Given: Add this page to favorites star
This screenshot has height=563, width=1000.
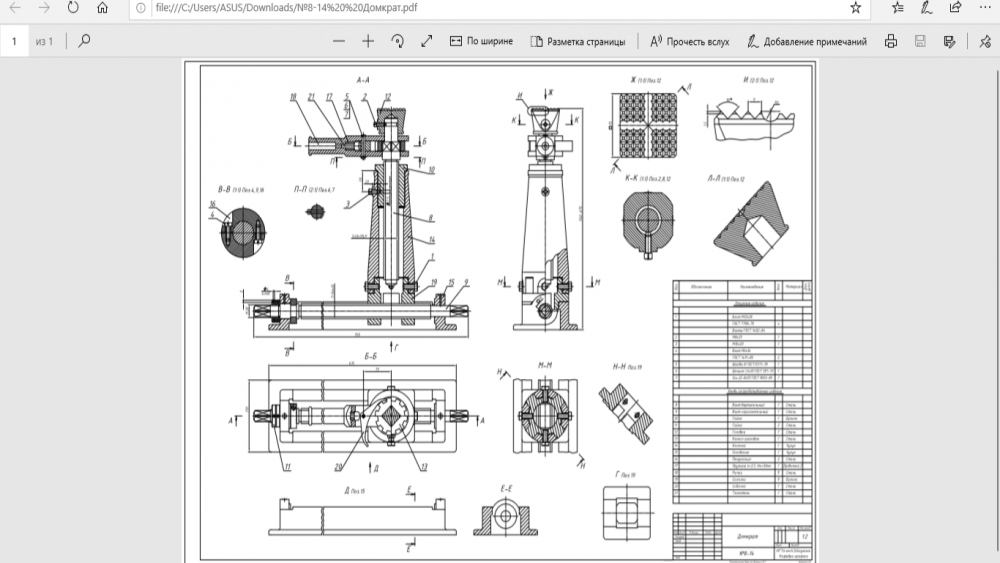Looking at the screenshot, I should click(855, 8).
